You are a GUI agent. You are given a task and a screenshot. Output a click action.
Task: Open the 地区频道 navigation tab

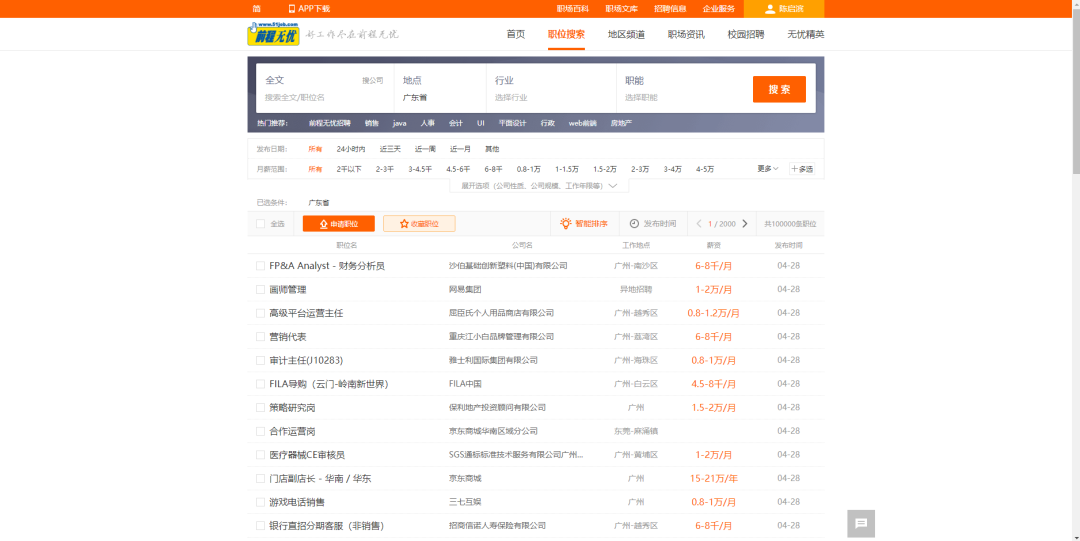point(626,34)
